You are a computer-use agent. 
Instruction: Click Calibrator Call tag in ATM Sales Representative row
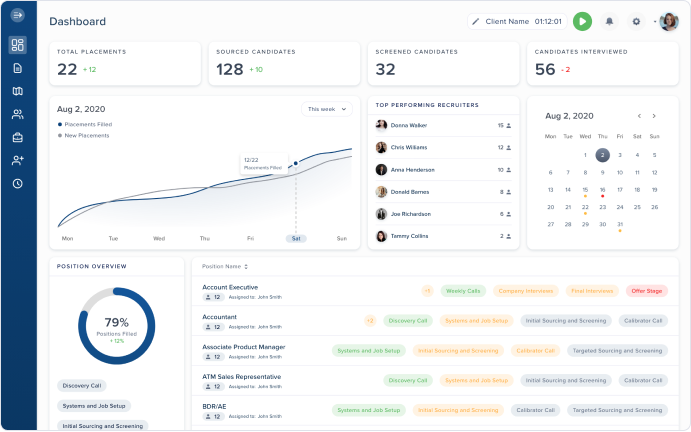point(643,380)
